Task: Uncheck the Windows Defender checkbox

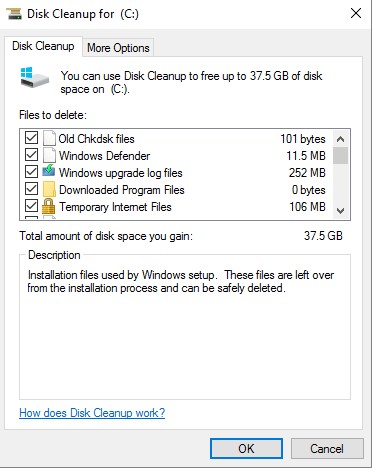Action: (x=31, y=155)
